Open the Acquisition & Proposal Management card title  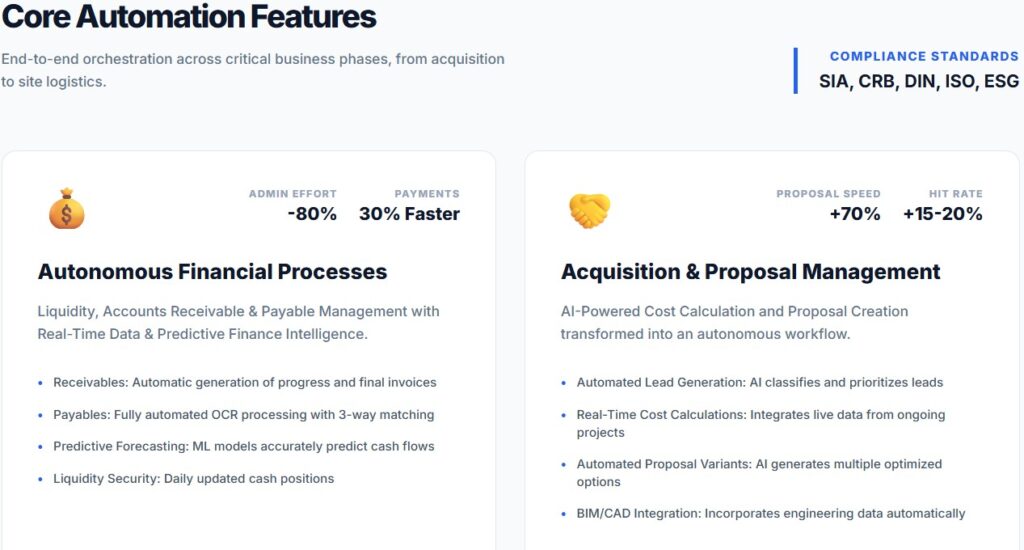pos(750,272)
